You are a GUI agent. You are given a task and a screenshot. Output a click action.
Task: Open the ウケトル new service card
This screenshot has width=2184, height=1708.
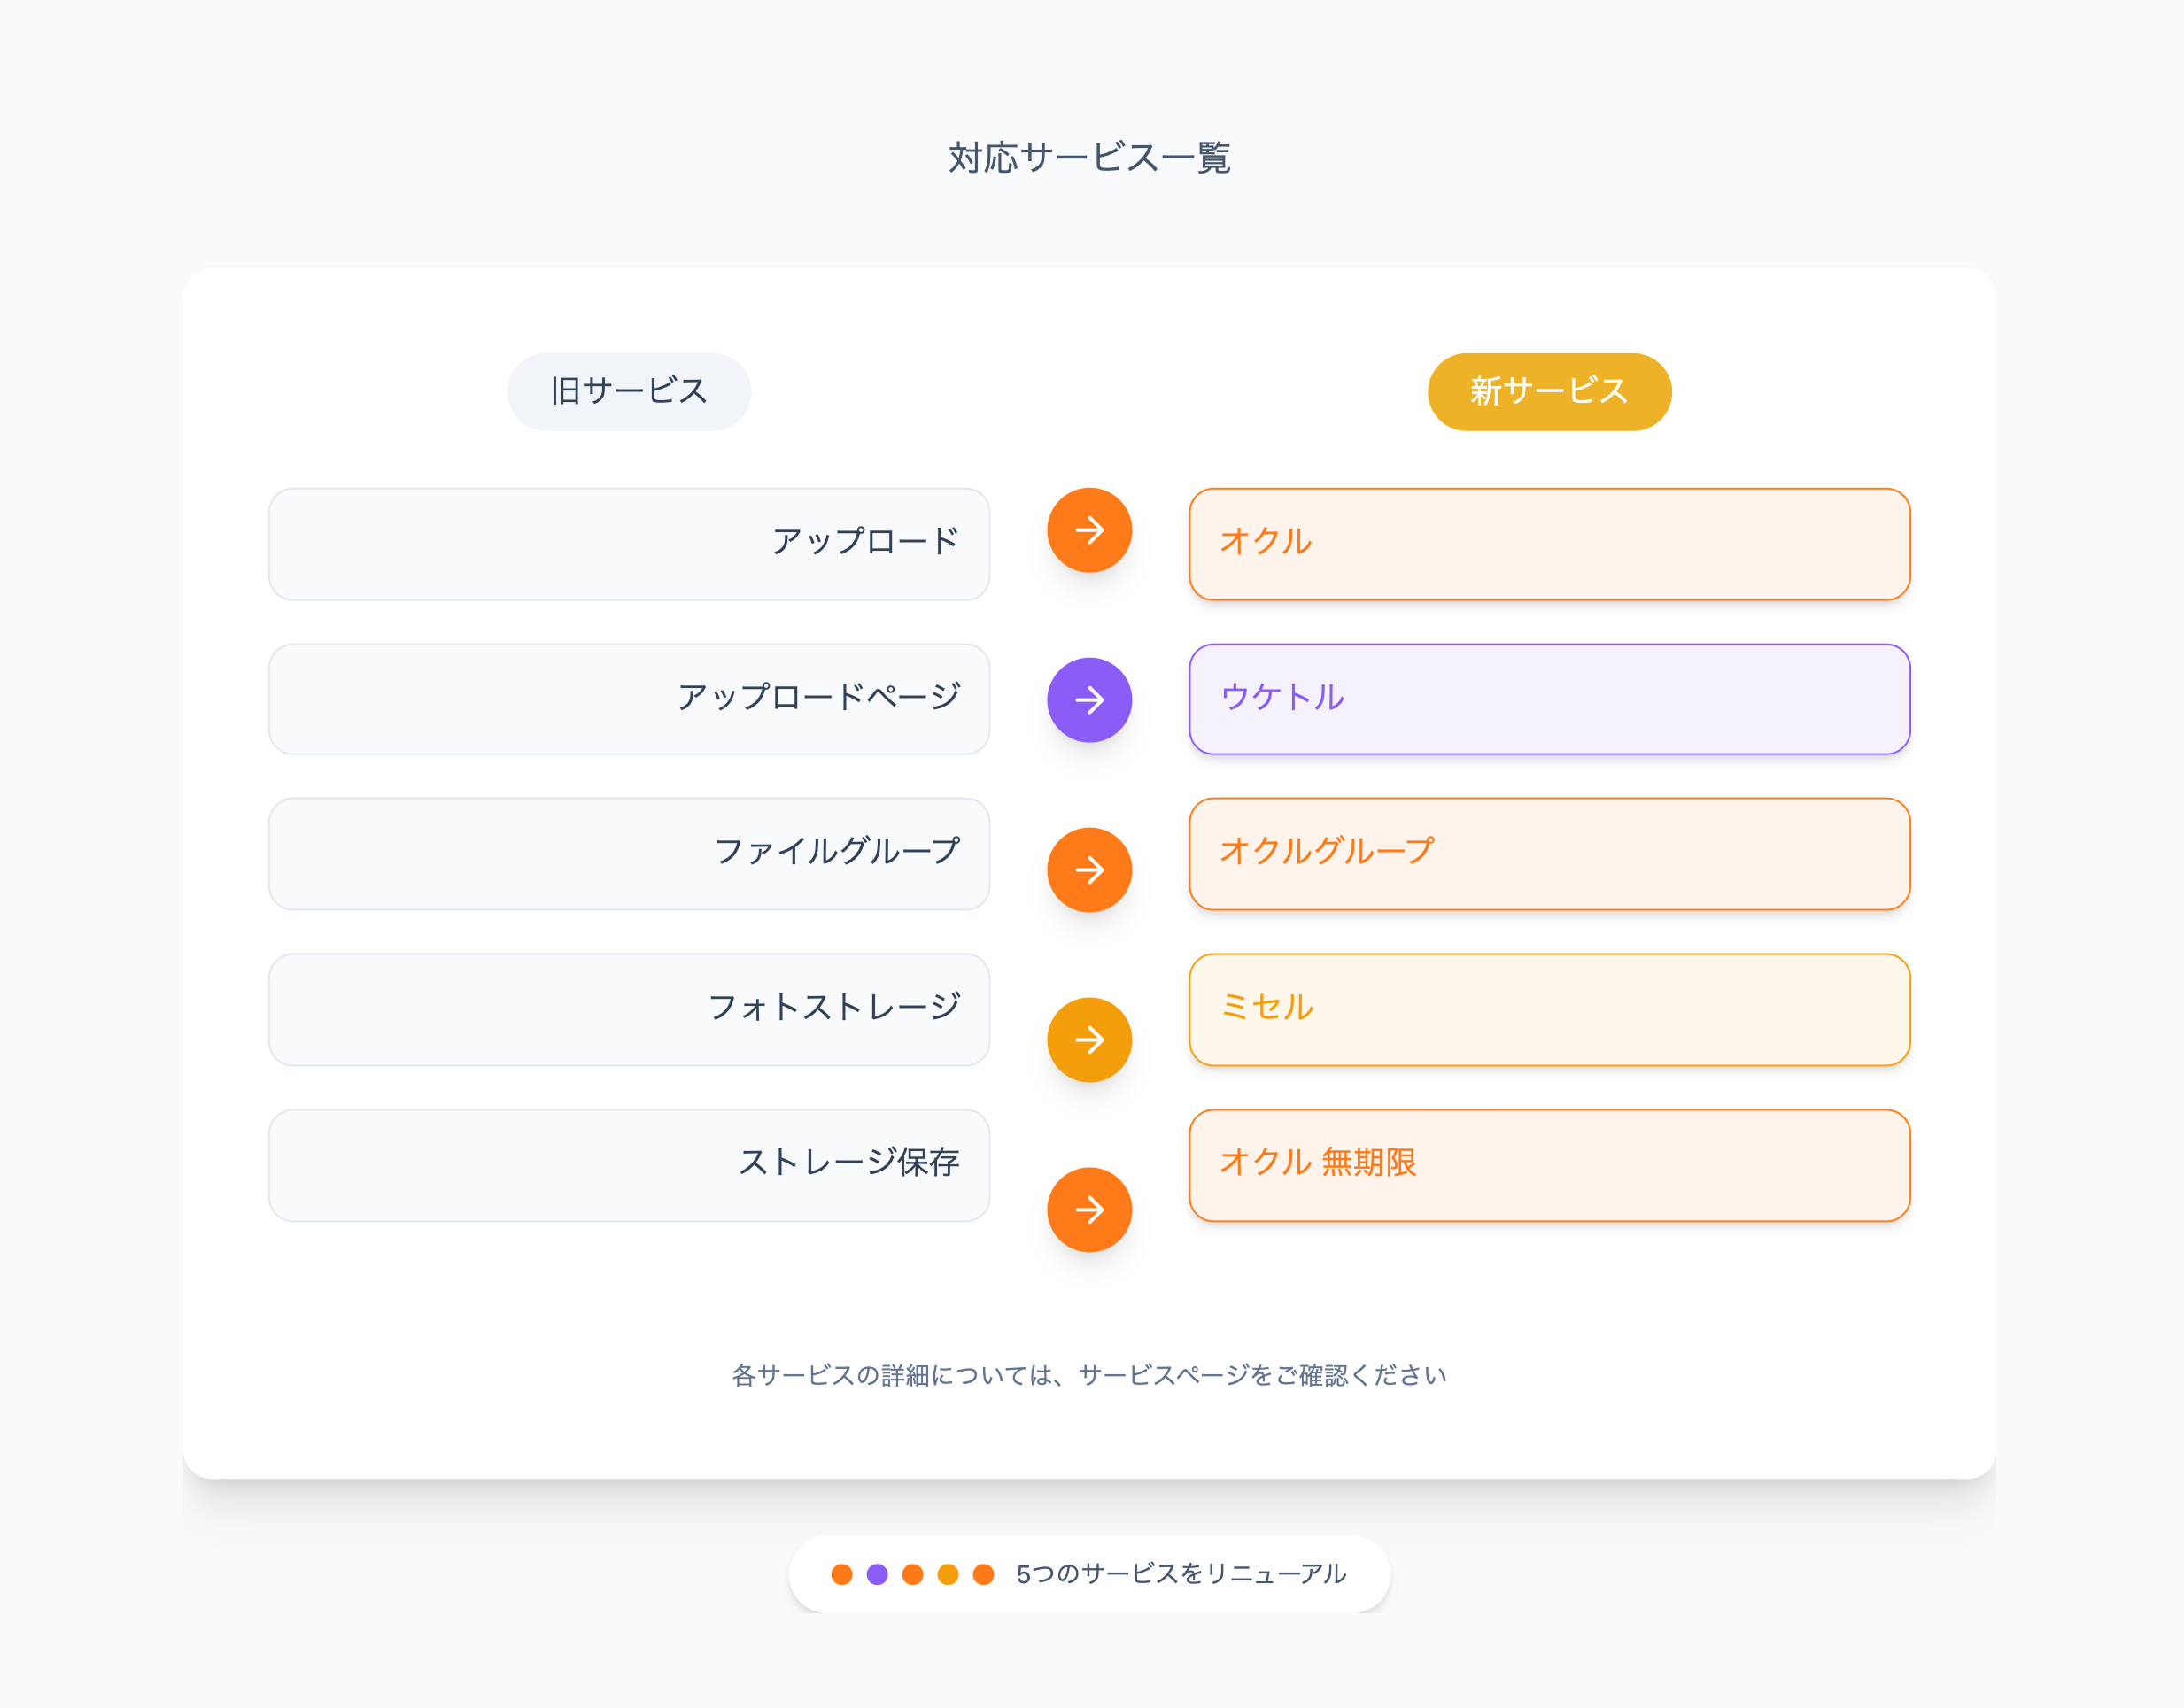click(x=1549, y=699)
